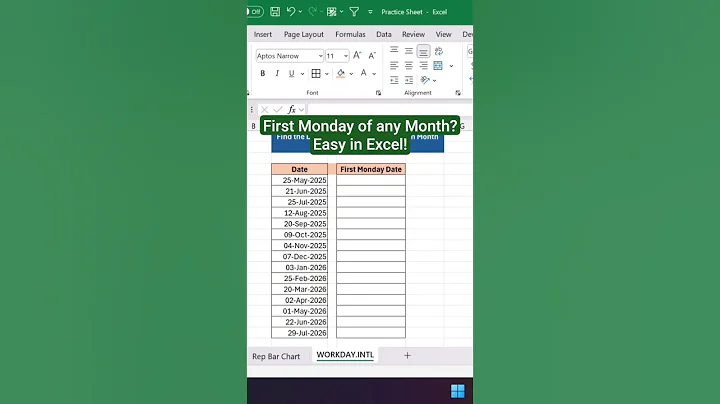The image size is (720, 404).
Task: Expand the Borders options dropdown
Action: click(326, 73)
